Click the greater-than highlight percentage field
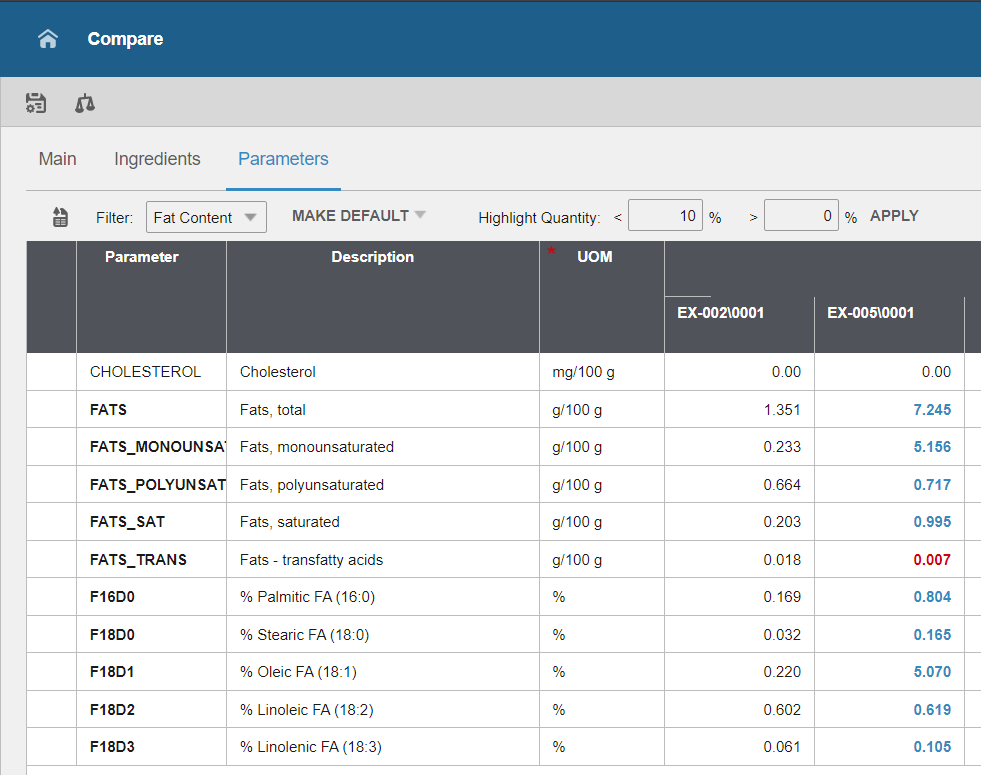 [800, 216]
